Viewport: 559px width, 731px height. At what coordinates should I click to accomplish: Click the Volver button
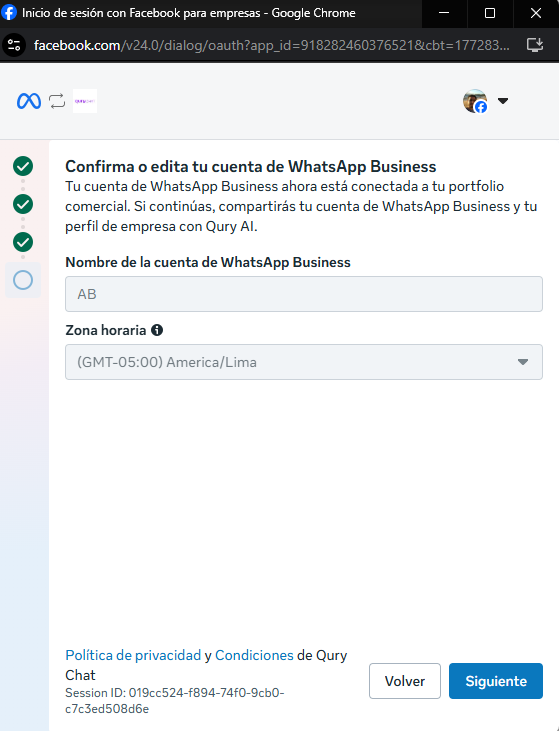pyautogui.click(x=405, y=681)
